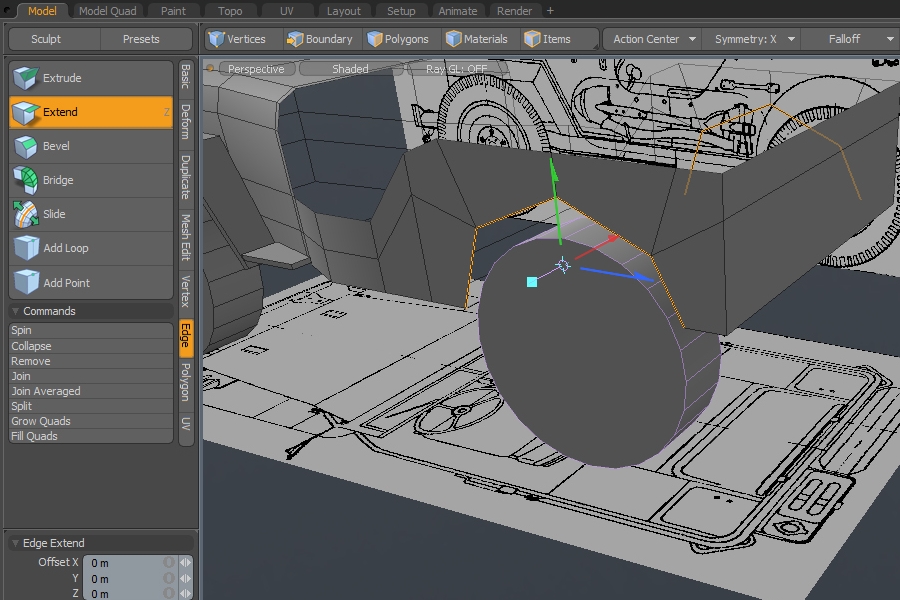Image resolution: width=900 pixels, height=600 pixels.
Task: Click the cyan square gizmo handle
Action: [532, 282]
